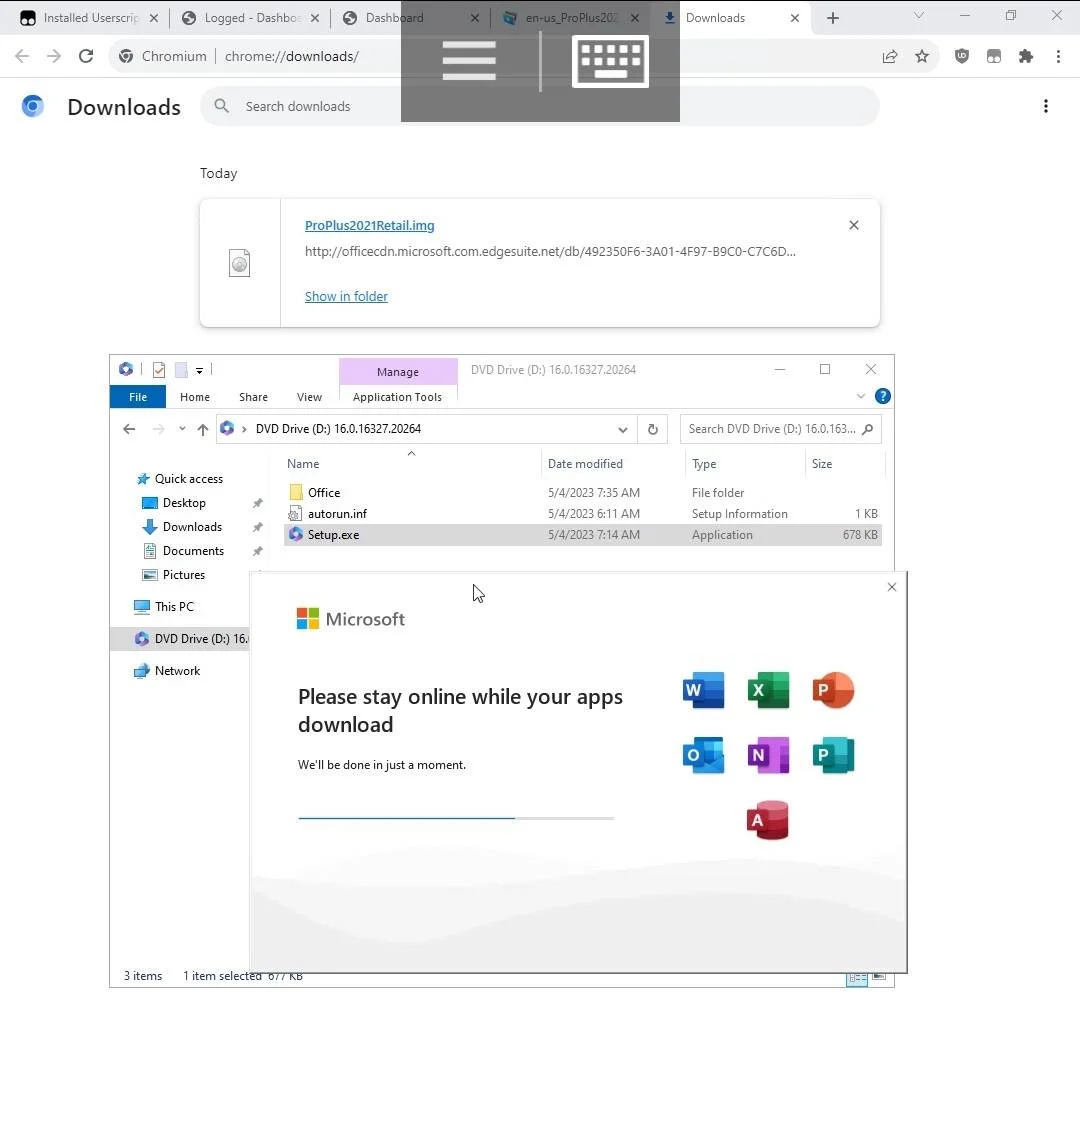Viewport: 1080px width, 1121px height.
Task: Click the browser back arrow
Action: click(22, 56)
